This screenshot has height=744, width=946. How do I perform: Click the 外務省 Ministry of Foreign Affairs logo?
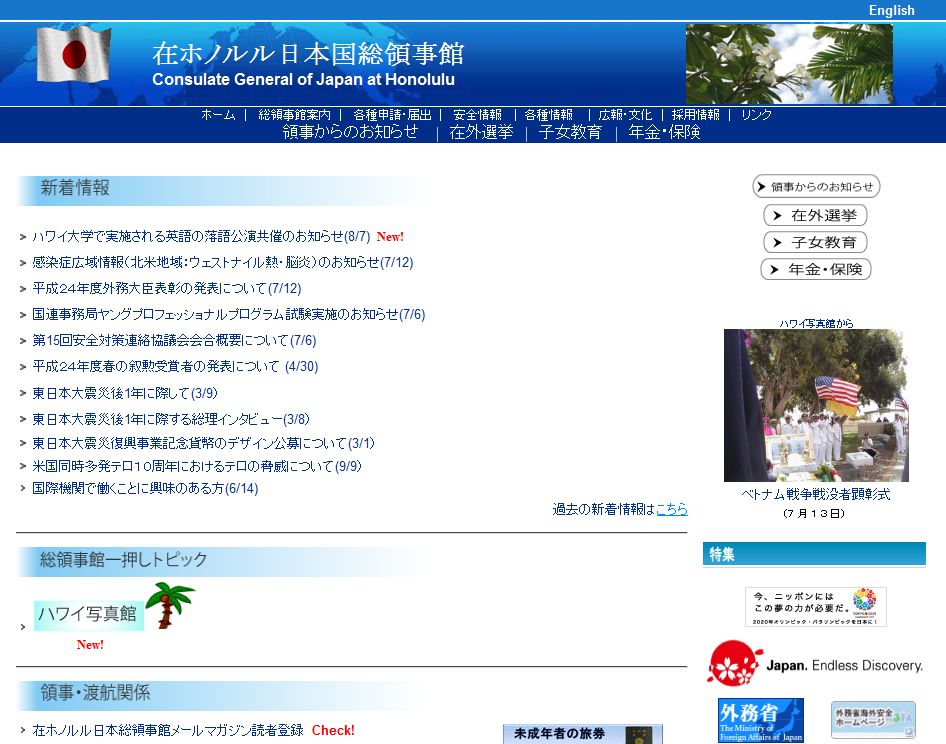[760, 720]
